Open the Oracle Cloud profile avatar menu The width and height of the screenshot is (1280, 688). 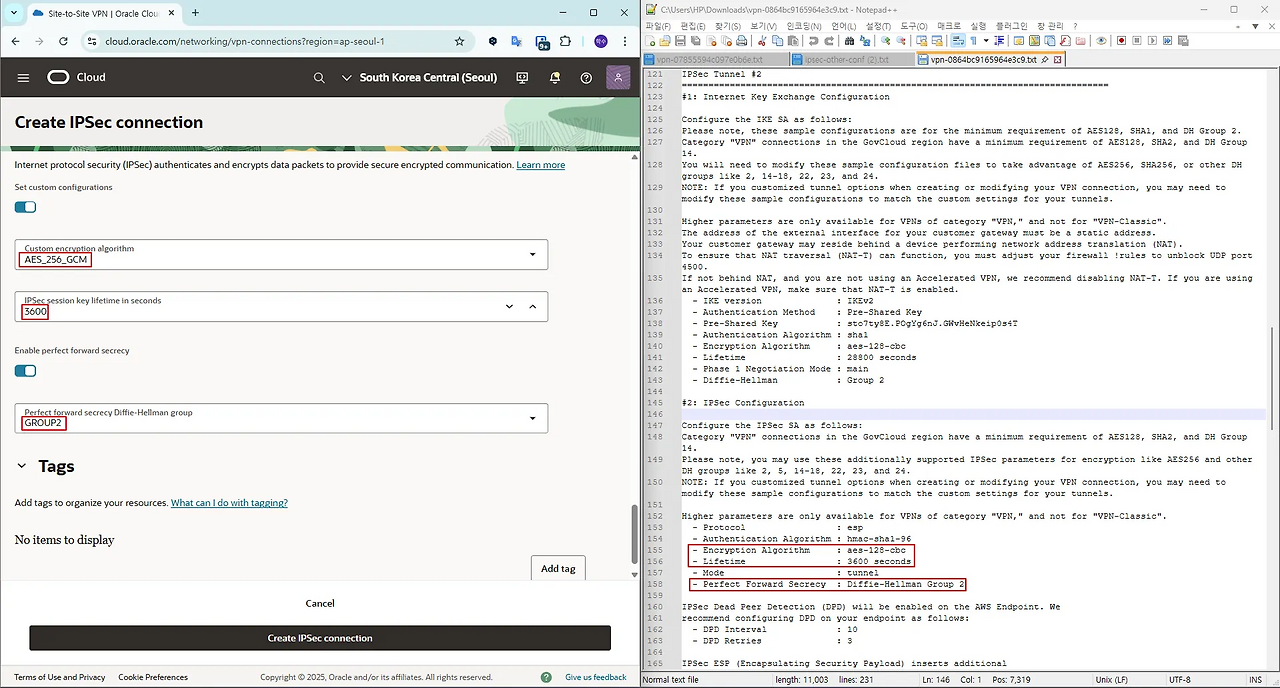point(618,78)
